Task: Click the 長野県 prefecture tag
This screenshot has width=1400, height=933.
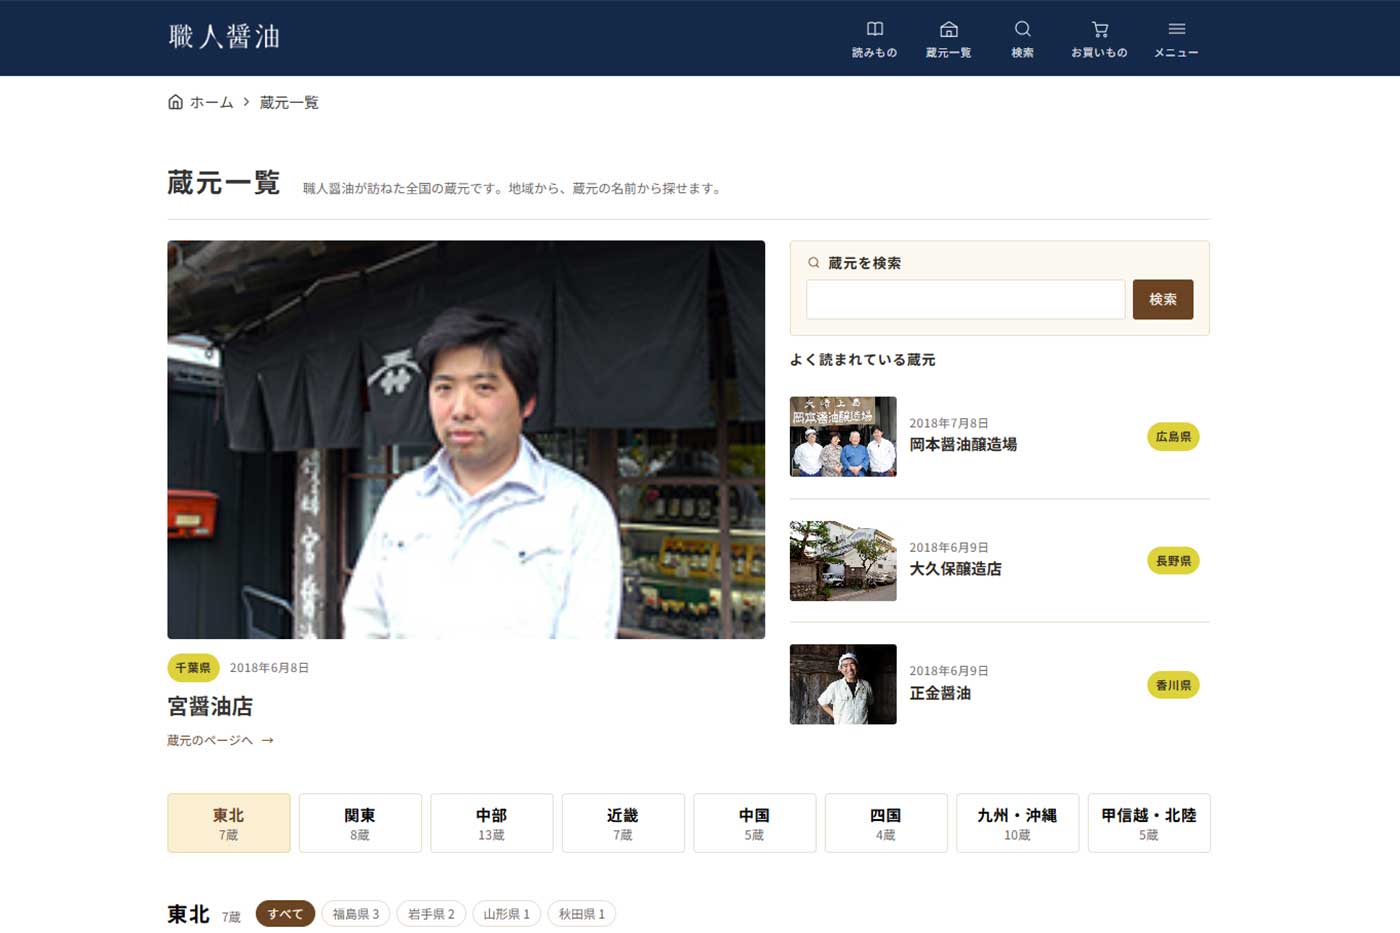Action: click(1173, 561)
